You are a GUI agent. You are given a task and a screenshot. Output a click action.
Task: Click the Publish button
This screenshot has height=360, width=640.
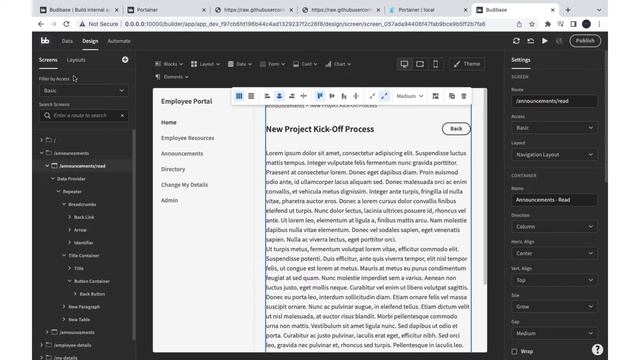tap(585, 41)
